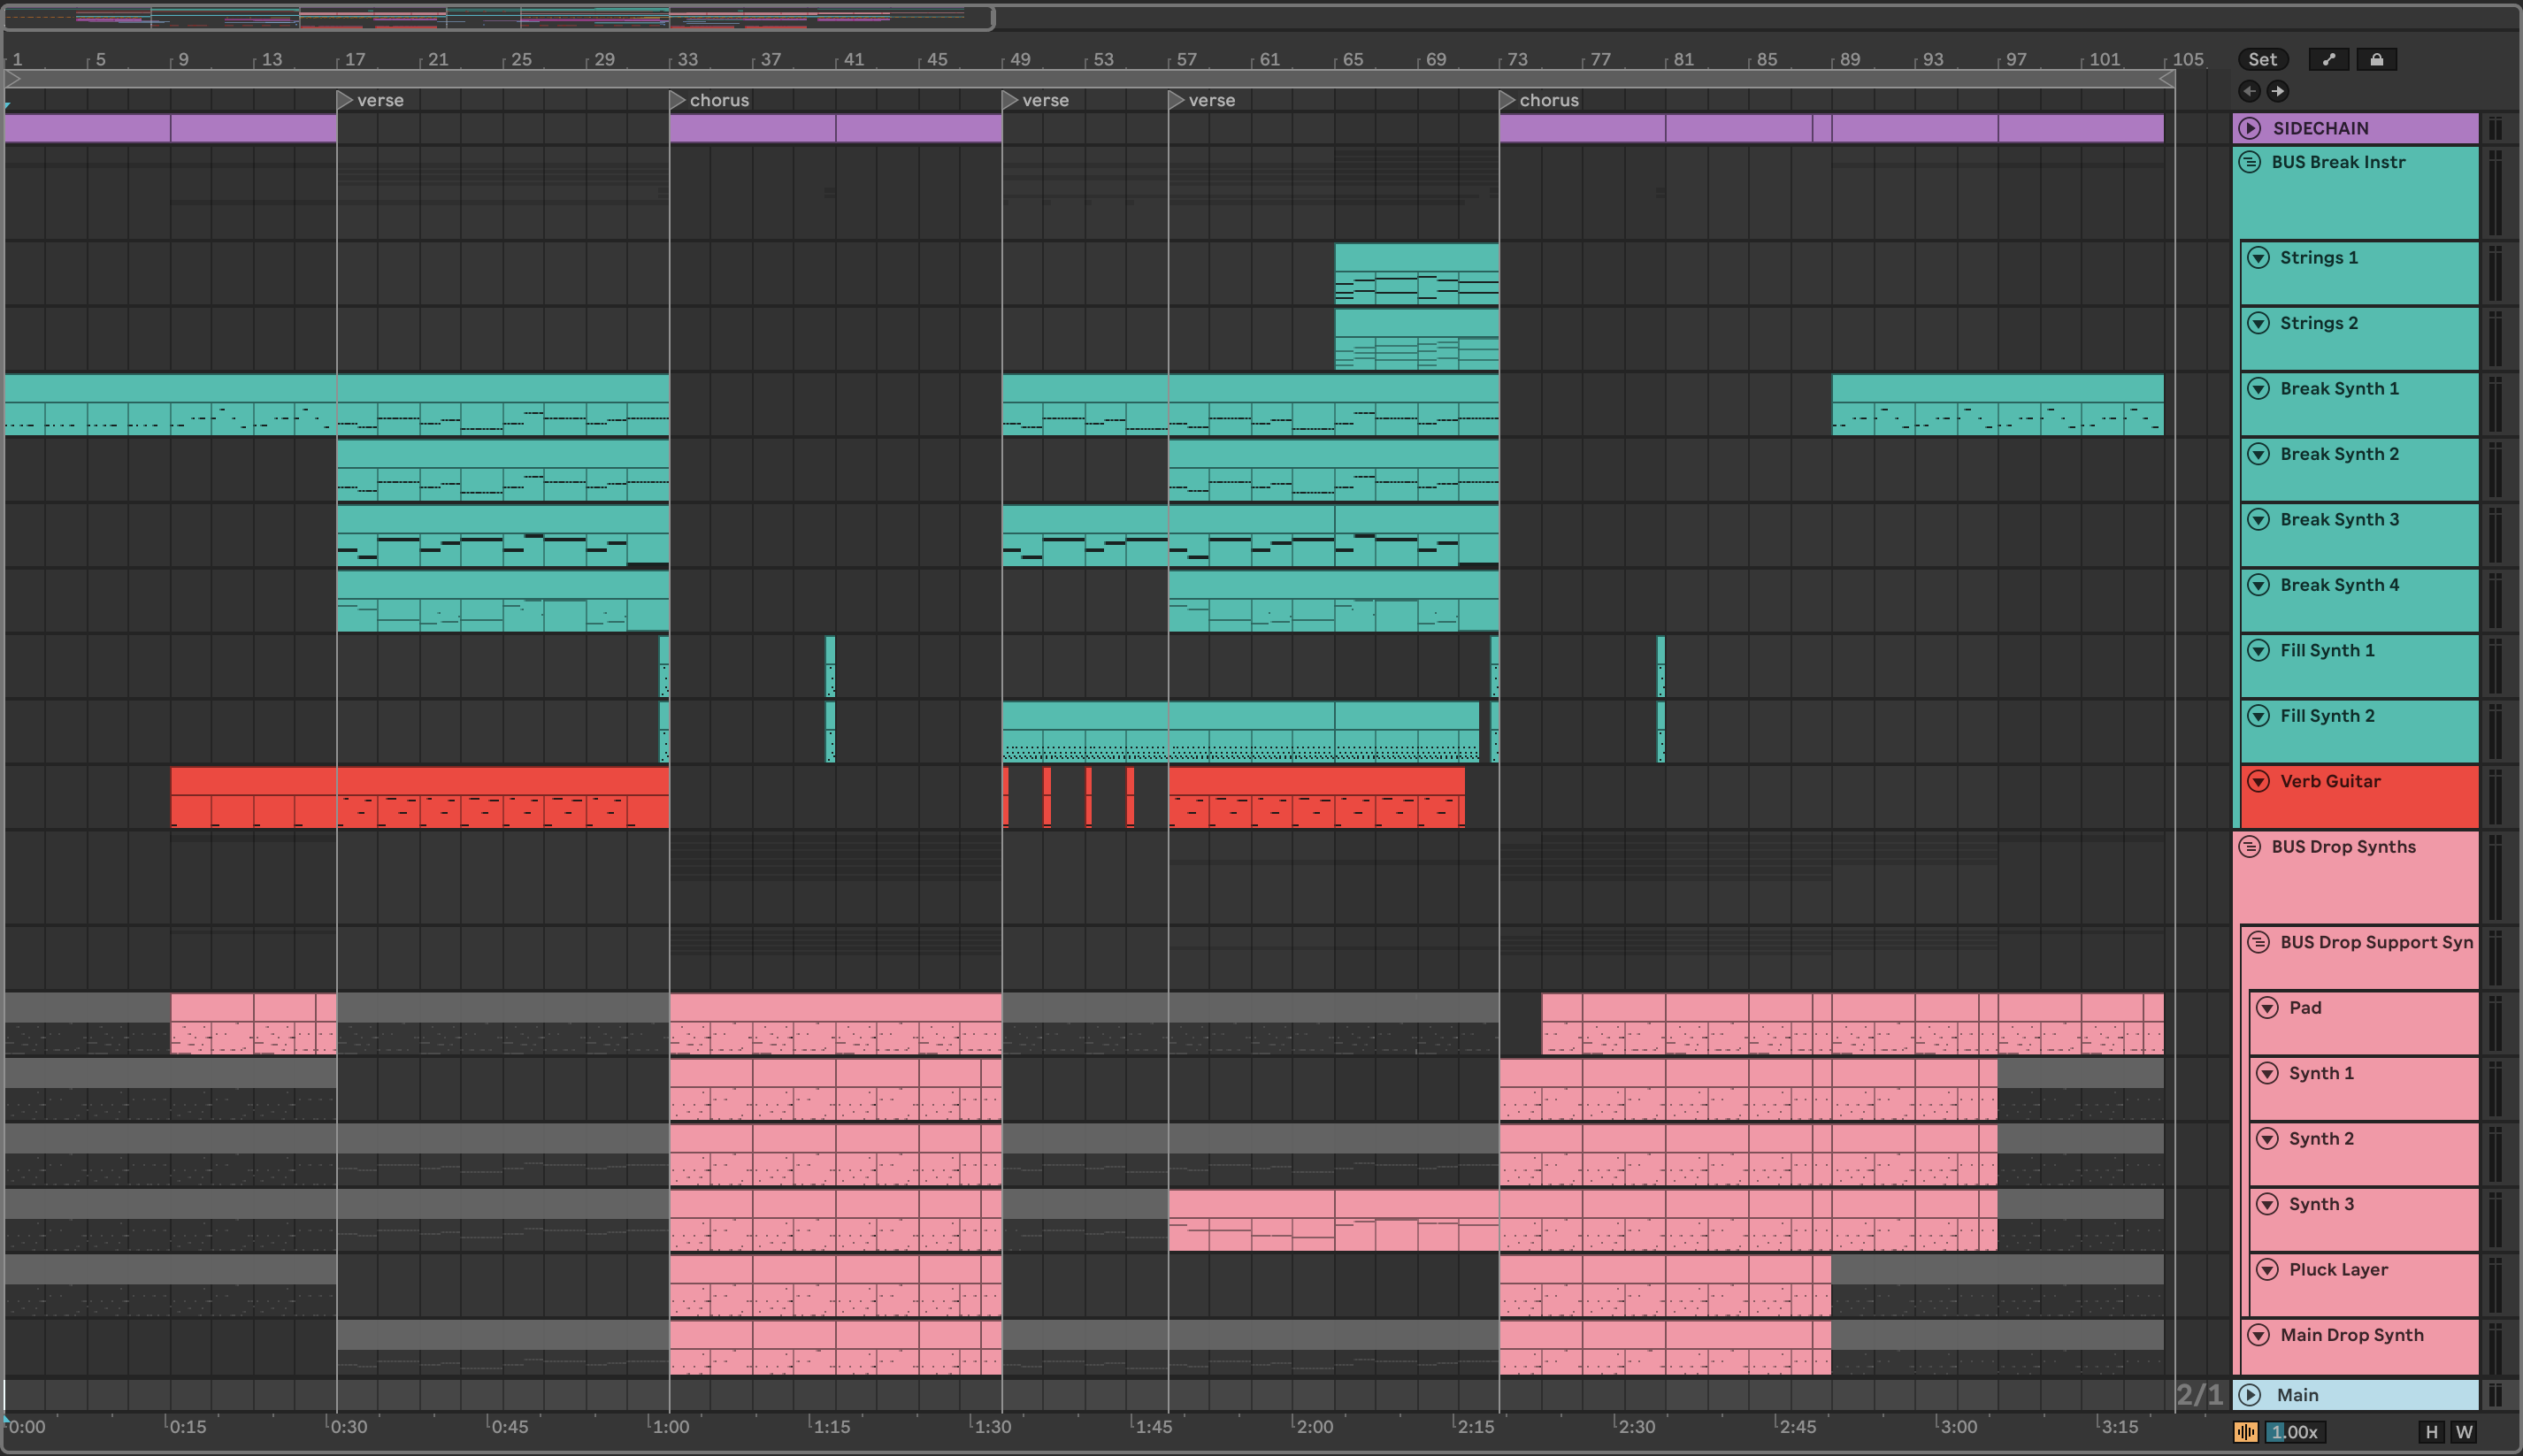Click the Main track play icon
Image resolution: width=2523 pixels, height=1456 pixels.
click(2250, 1395)
